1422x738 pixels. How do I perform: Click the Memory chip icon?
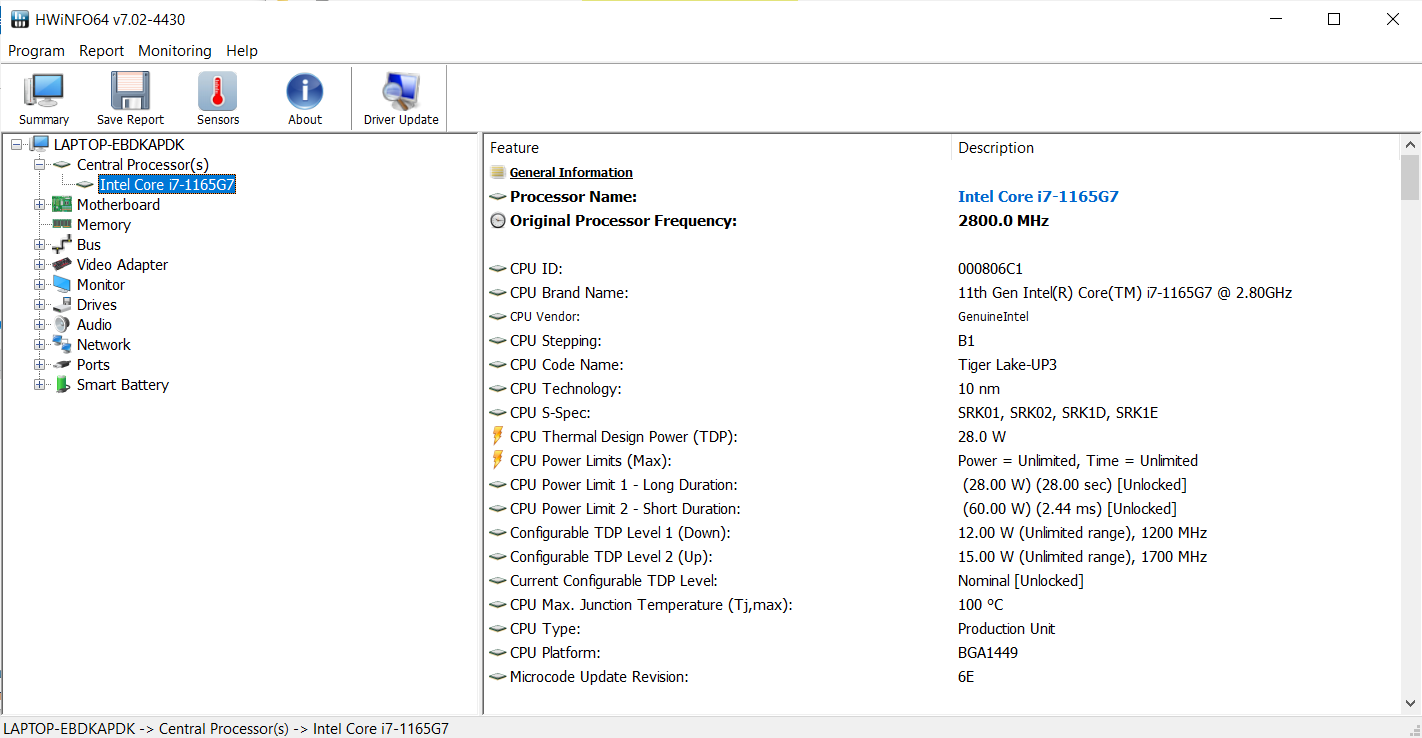[x=63, y=225]
